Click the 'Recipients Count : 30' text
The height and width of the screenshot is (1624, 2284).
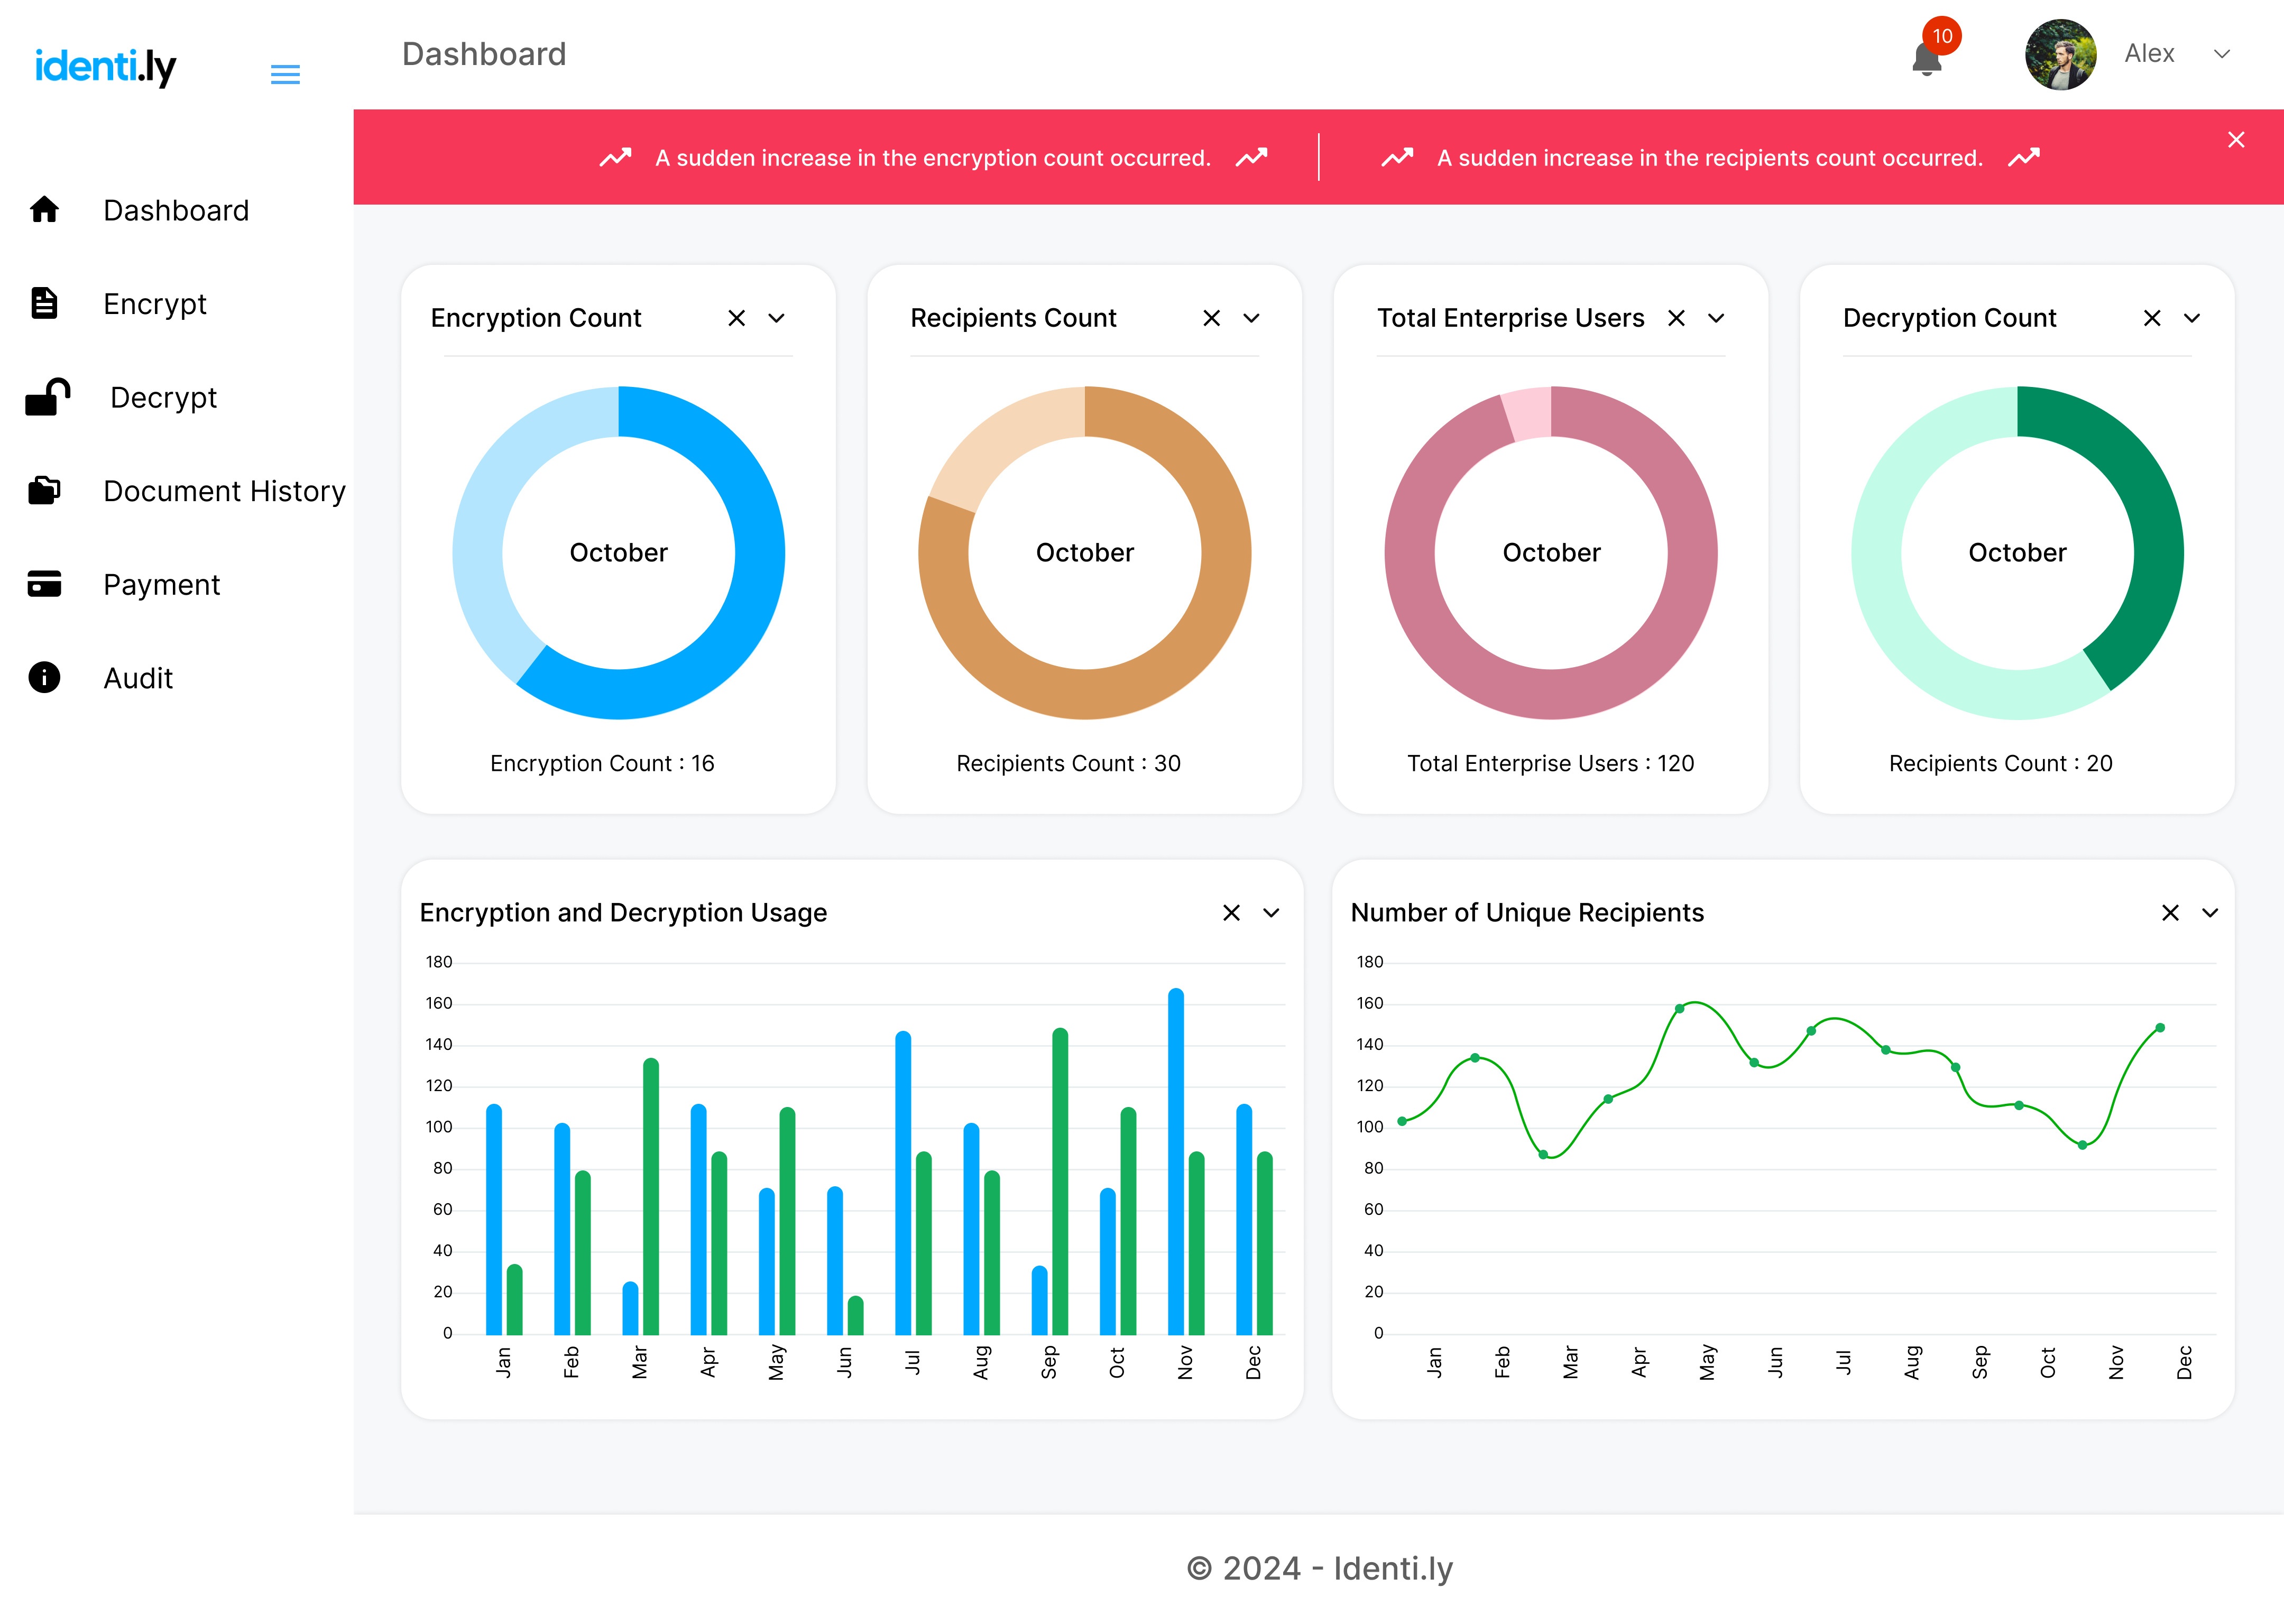[x=1068, y=763]
